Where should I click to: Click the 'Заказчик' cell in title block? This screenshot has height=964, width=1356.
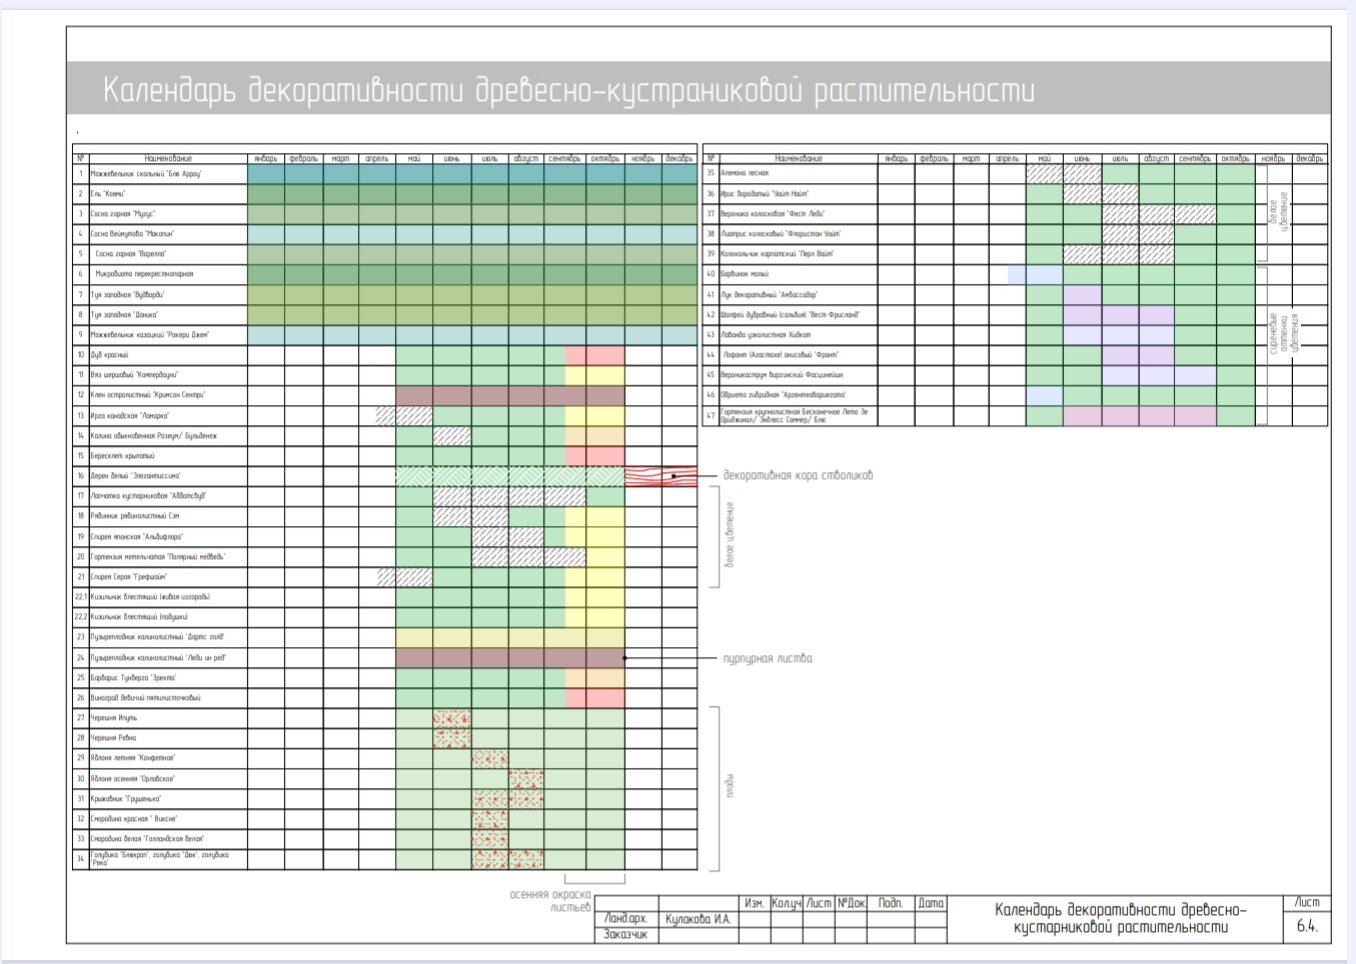(626, 935)
